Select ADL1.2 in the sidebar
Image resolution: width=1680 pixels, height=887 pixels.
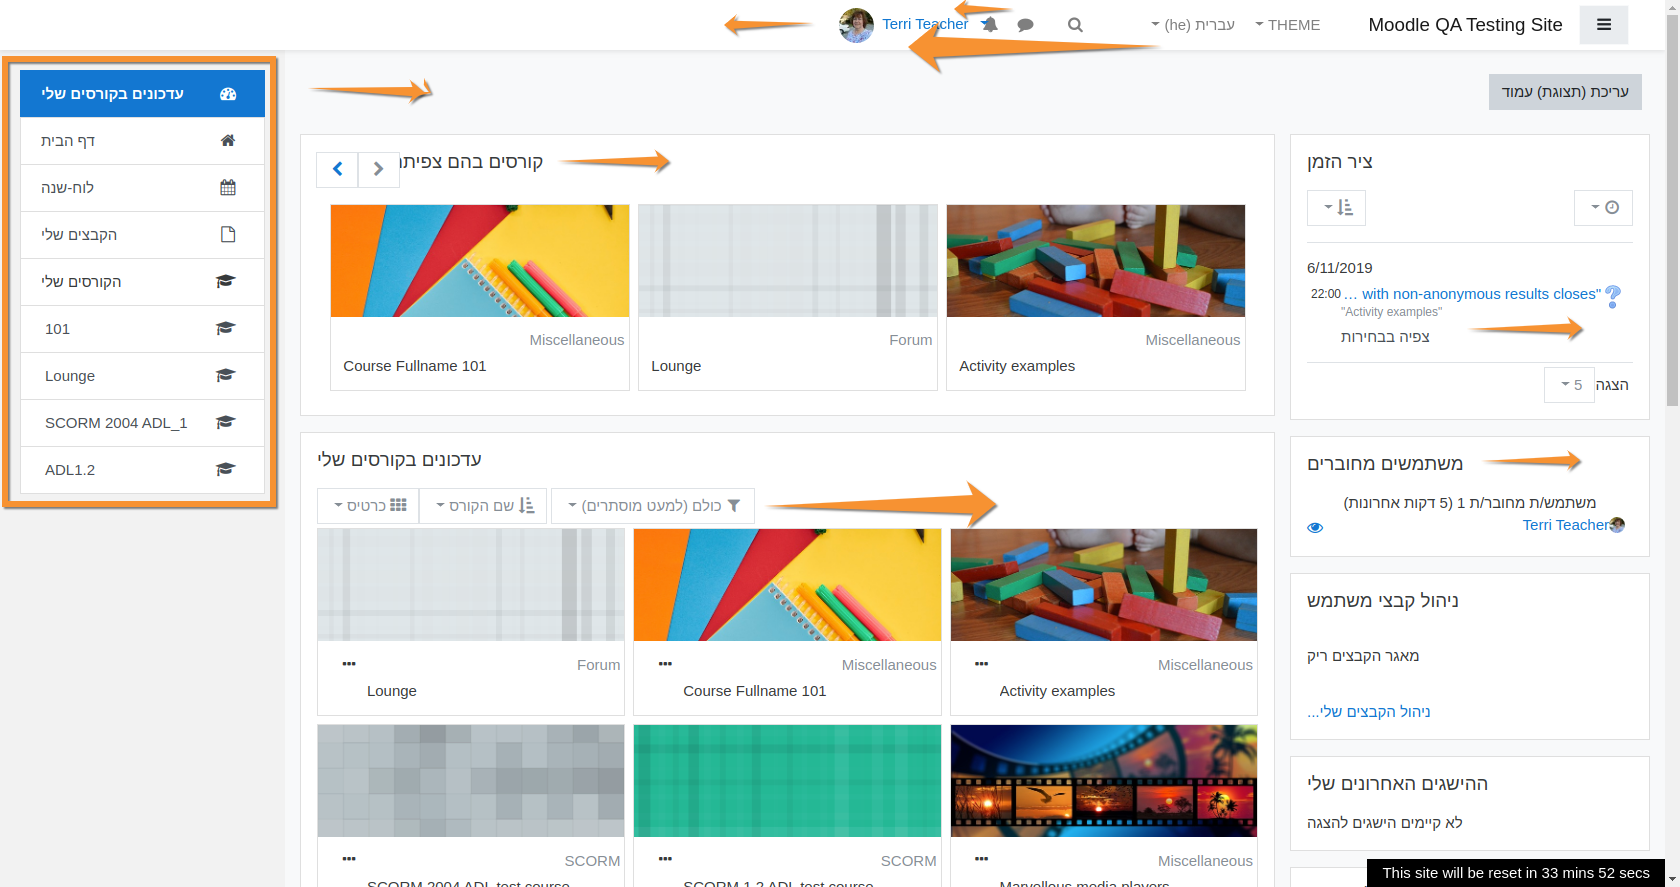[x=142, y=469]
